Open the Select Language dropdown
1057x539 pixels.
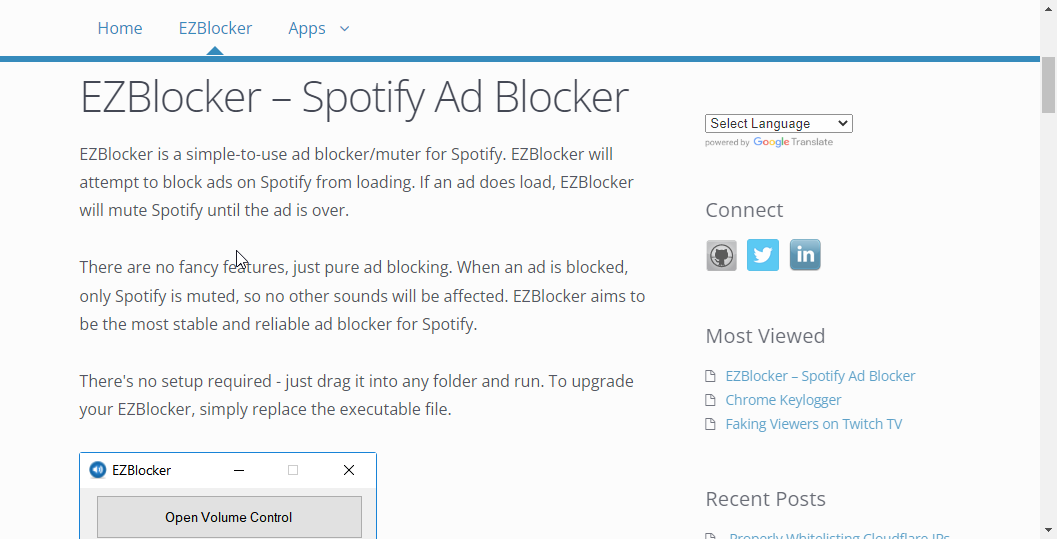click(x=779, y=123)
